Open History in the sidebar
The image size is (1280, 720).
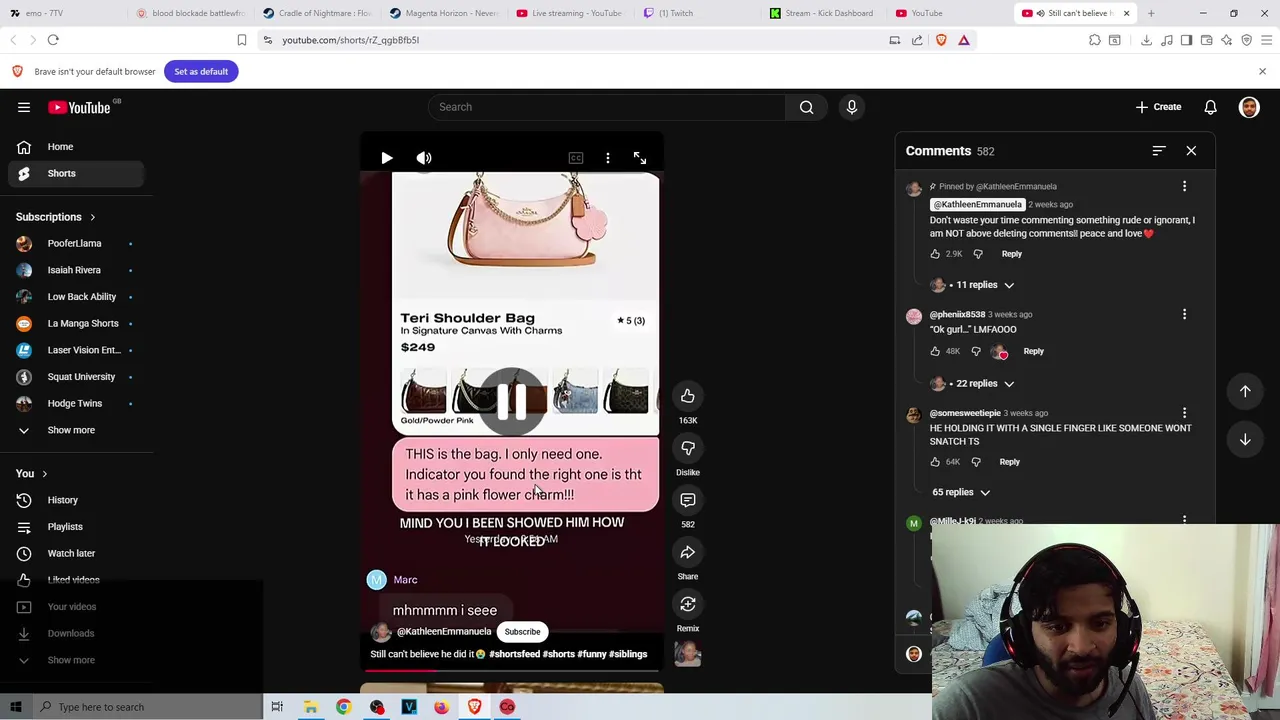[77, 500]
